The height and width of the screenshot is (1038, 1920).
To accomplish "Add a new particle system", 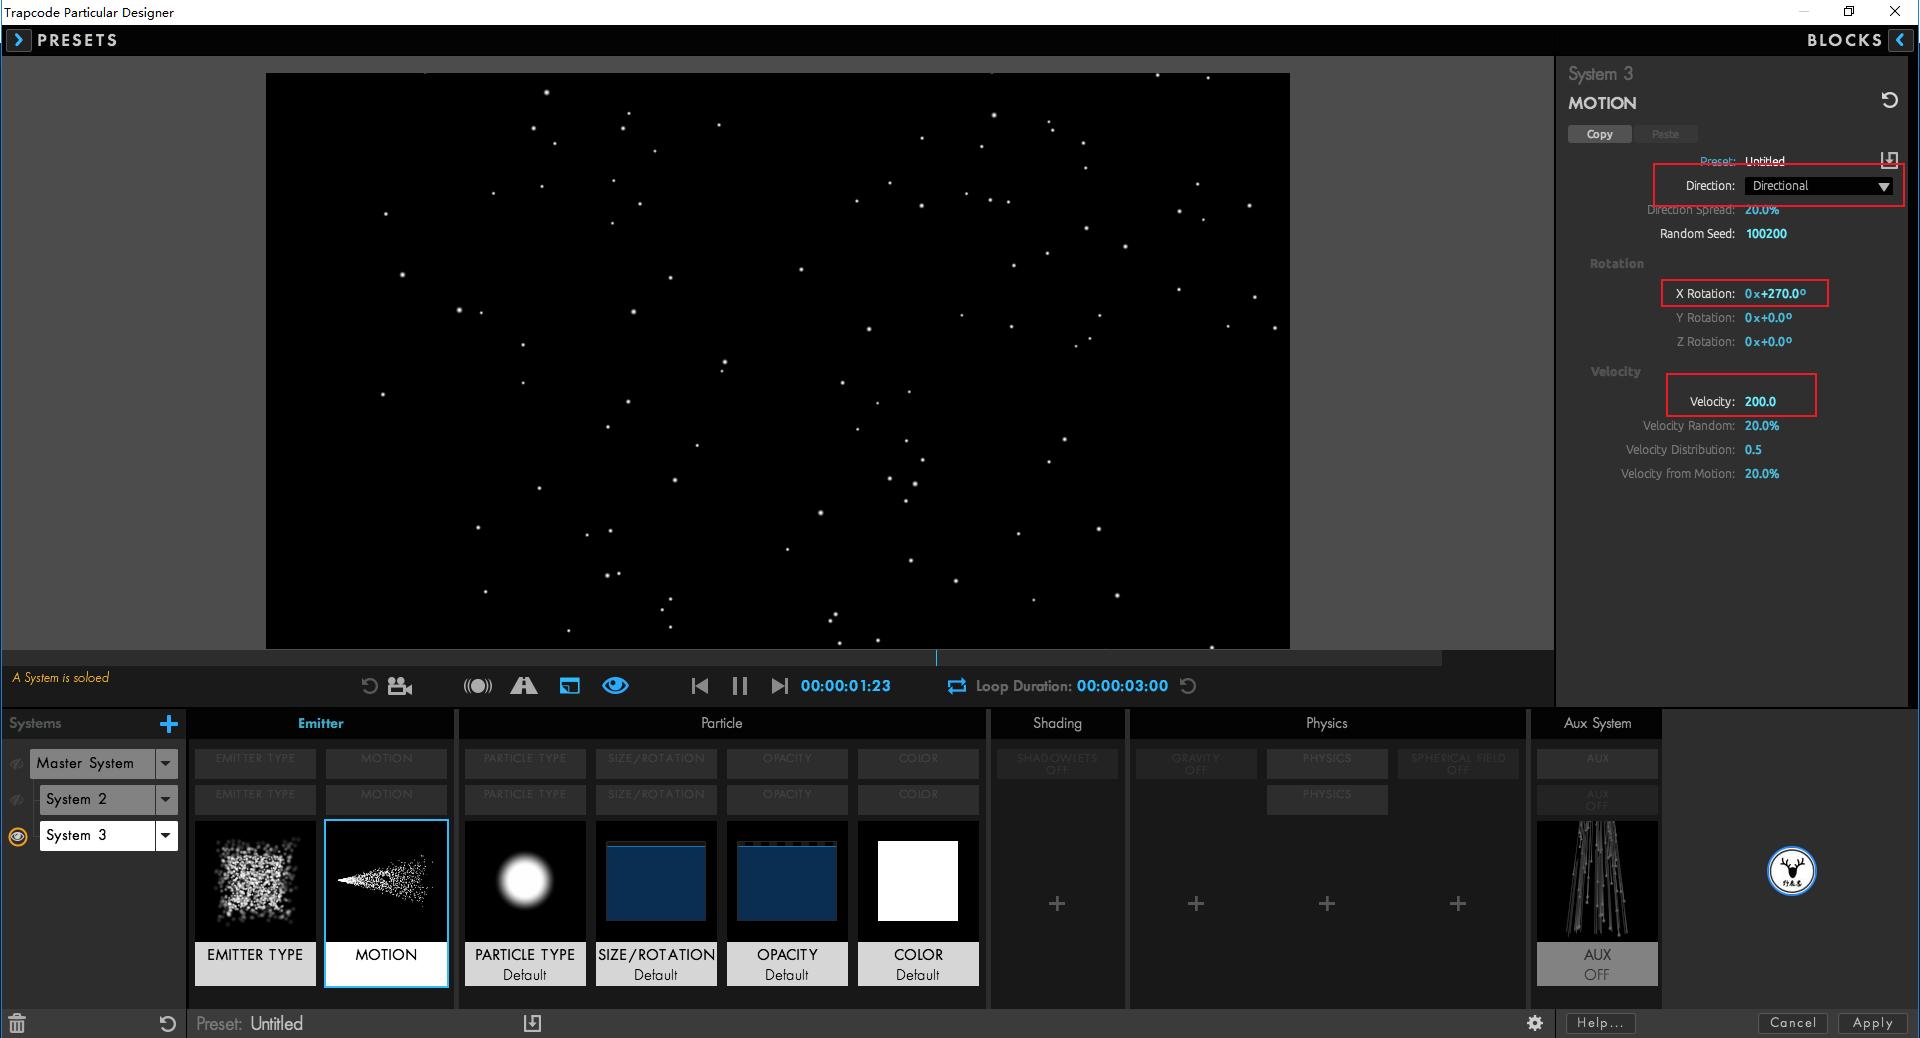I will coord(168,723).
